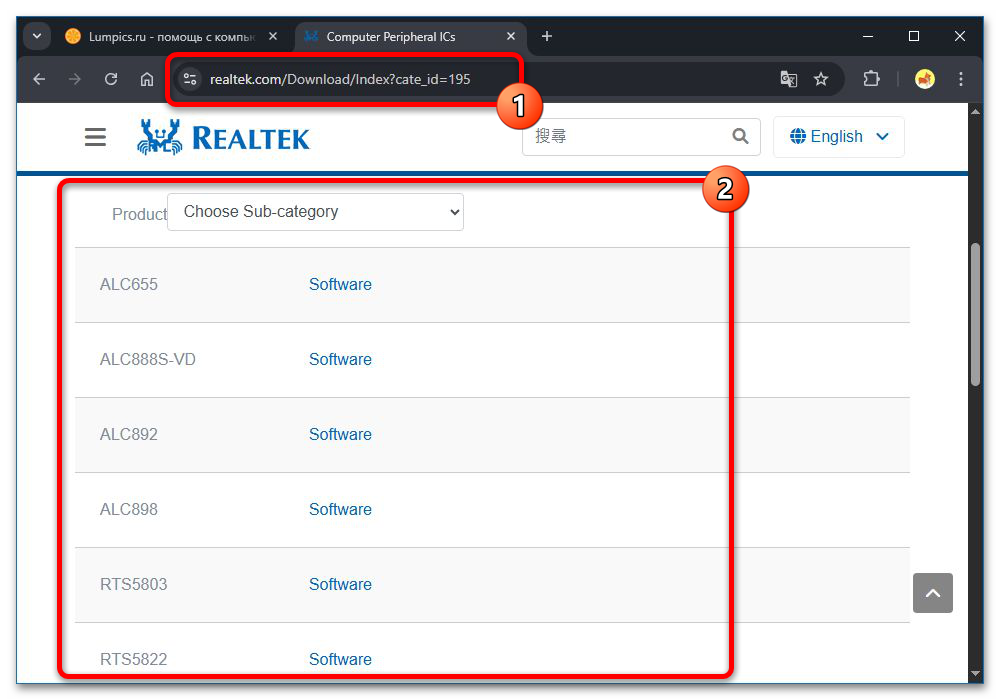Open the extensions puzzle icon
This screenshot has height=700, width=1000.
[x=871, y=79]
